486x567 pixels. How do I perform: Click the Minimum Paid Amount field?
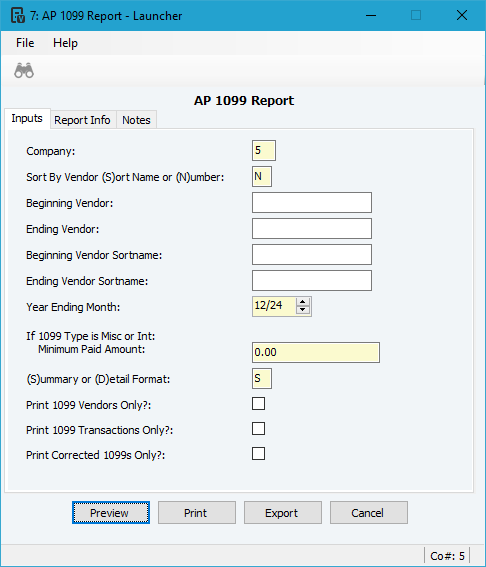click(316, 352)
